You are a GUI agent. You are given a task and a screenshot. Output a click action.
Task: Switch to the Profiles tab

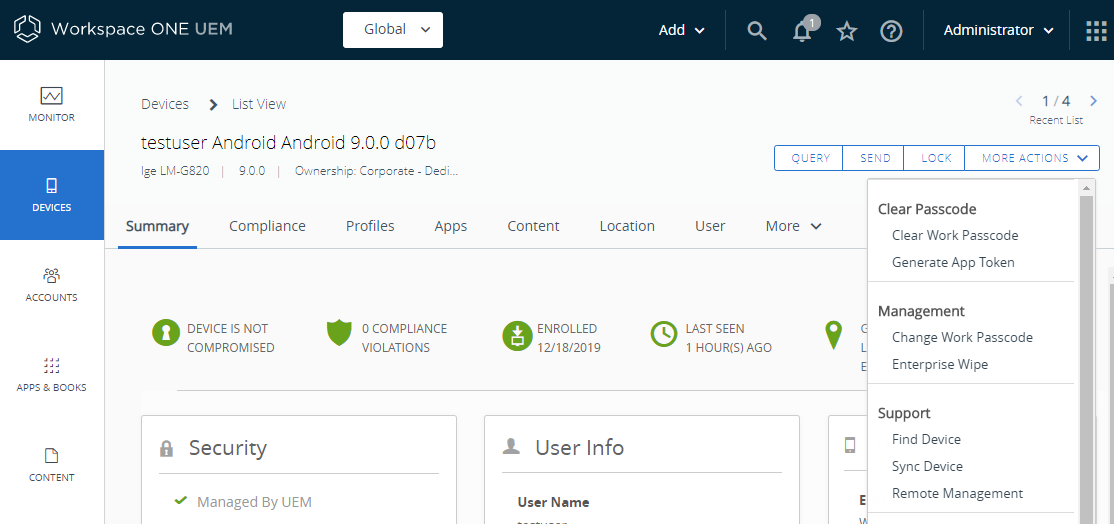pyautogui.click(x=370, y=226)
